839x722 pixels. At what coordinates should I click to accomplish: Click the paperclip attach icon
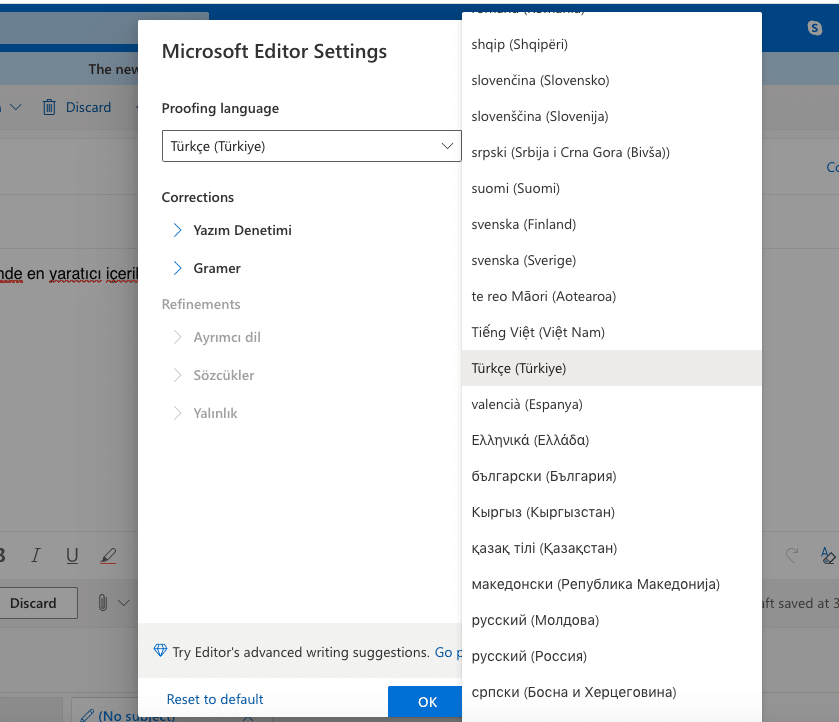click(103, 603)
